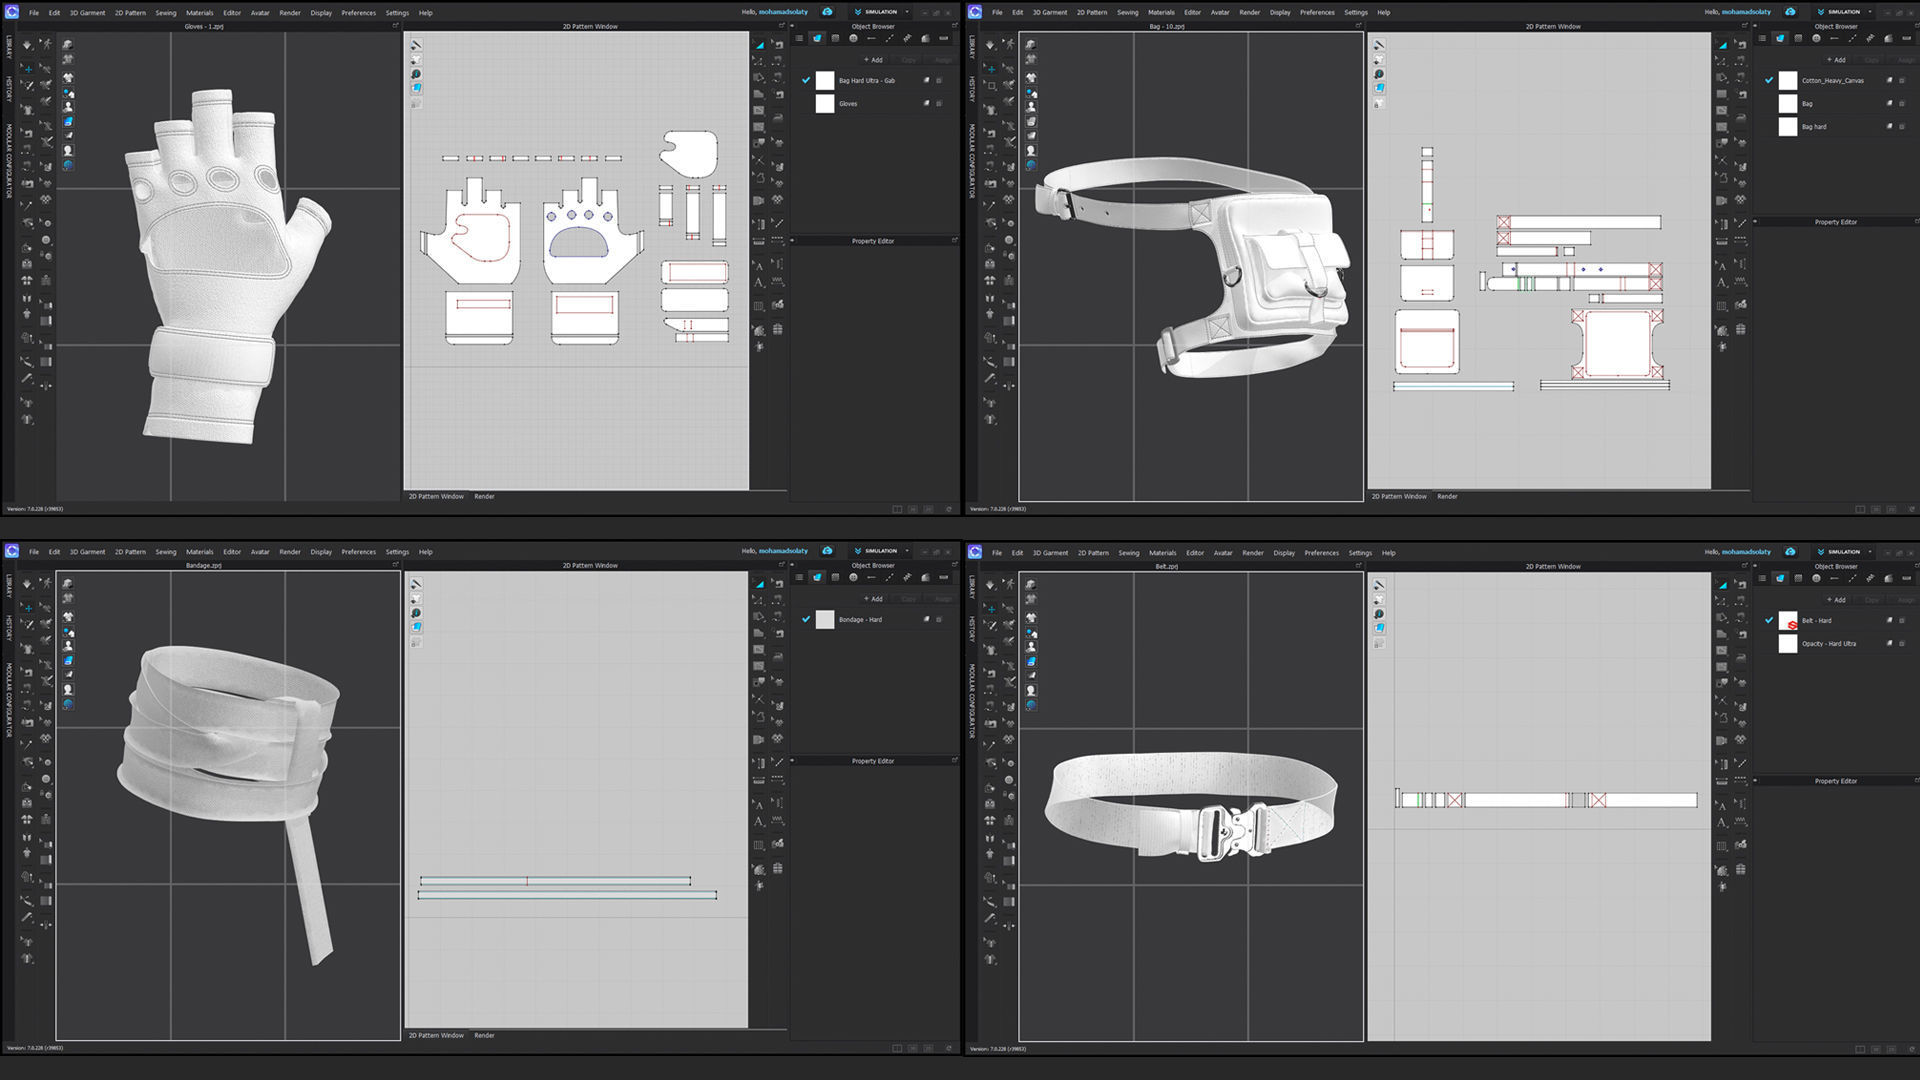The image size is (1920, 1080).
Task: Toggle checkmark beside Belt - Hard fabric
Action: click(x=1769, y=620)
